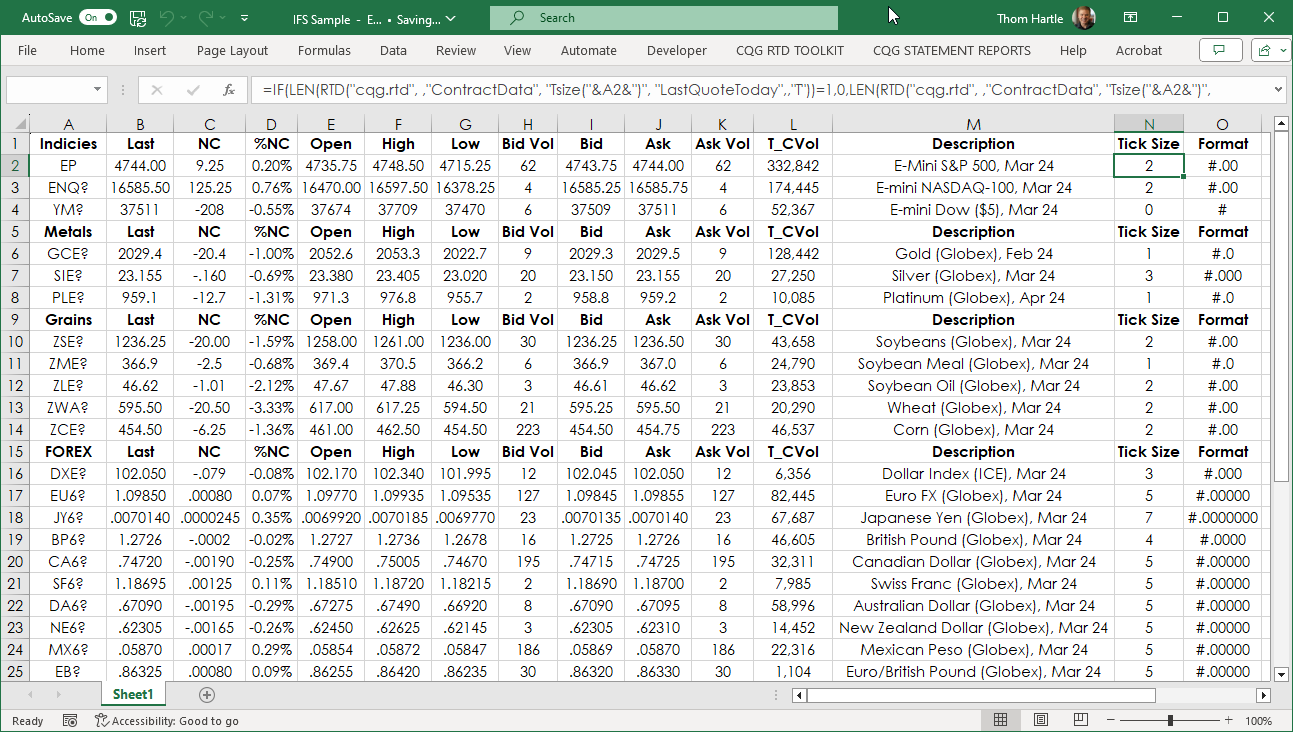
Task: Open the CQG RTD TOOLKIT tab
Action: [789, 50]
